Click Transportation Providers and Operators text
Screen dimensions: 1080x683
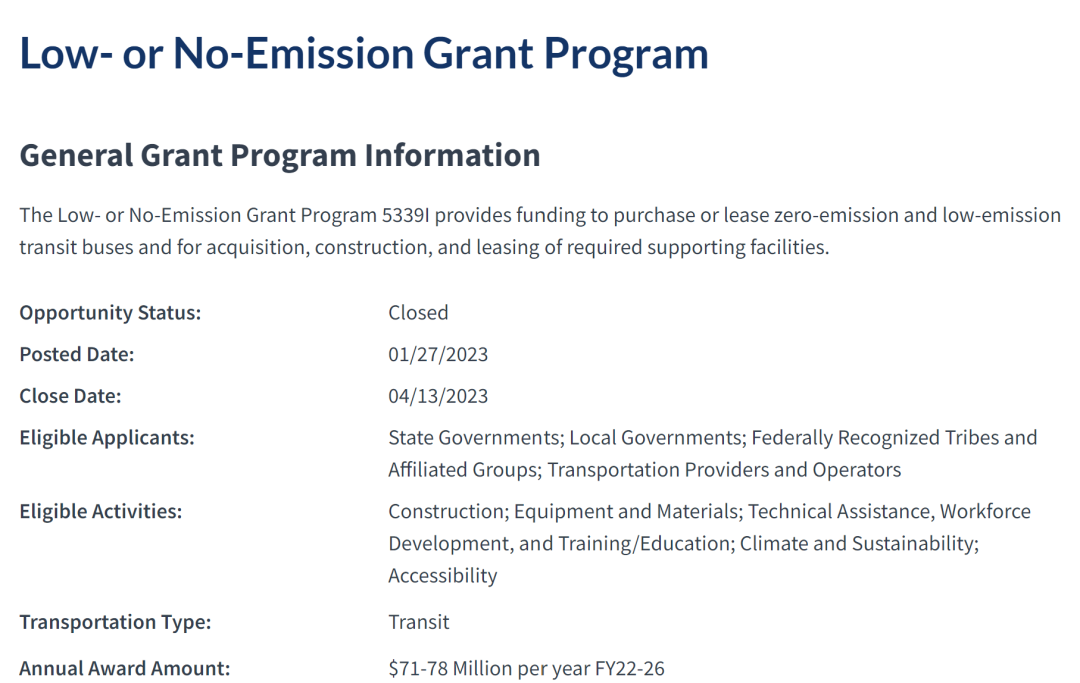point(724,470)
